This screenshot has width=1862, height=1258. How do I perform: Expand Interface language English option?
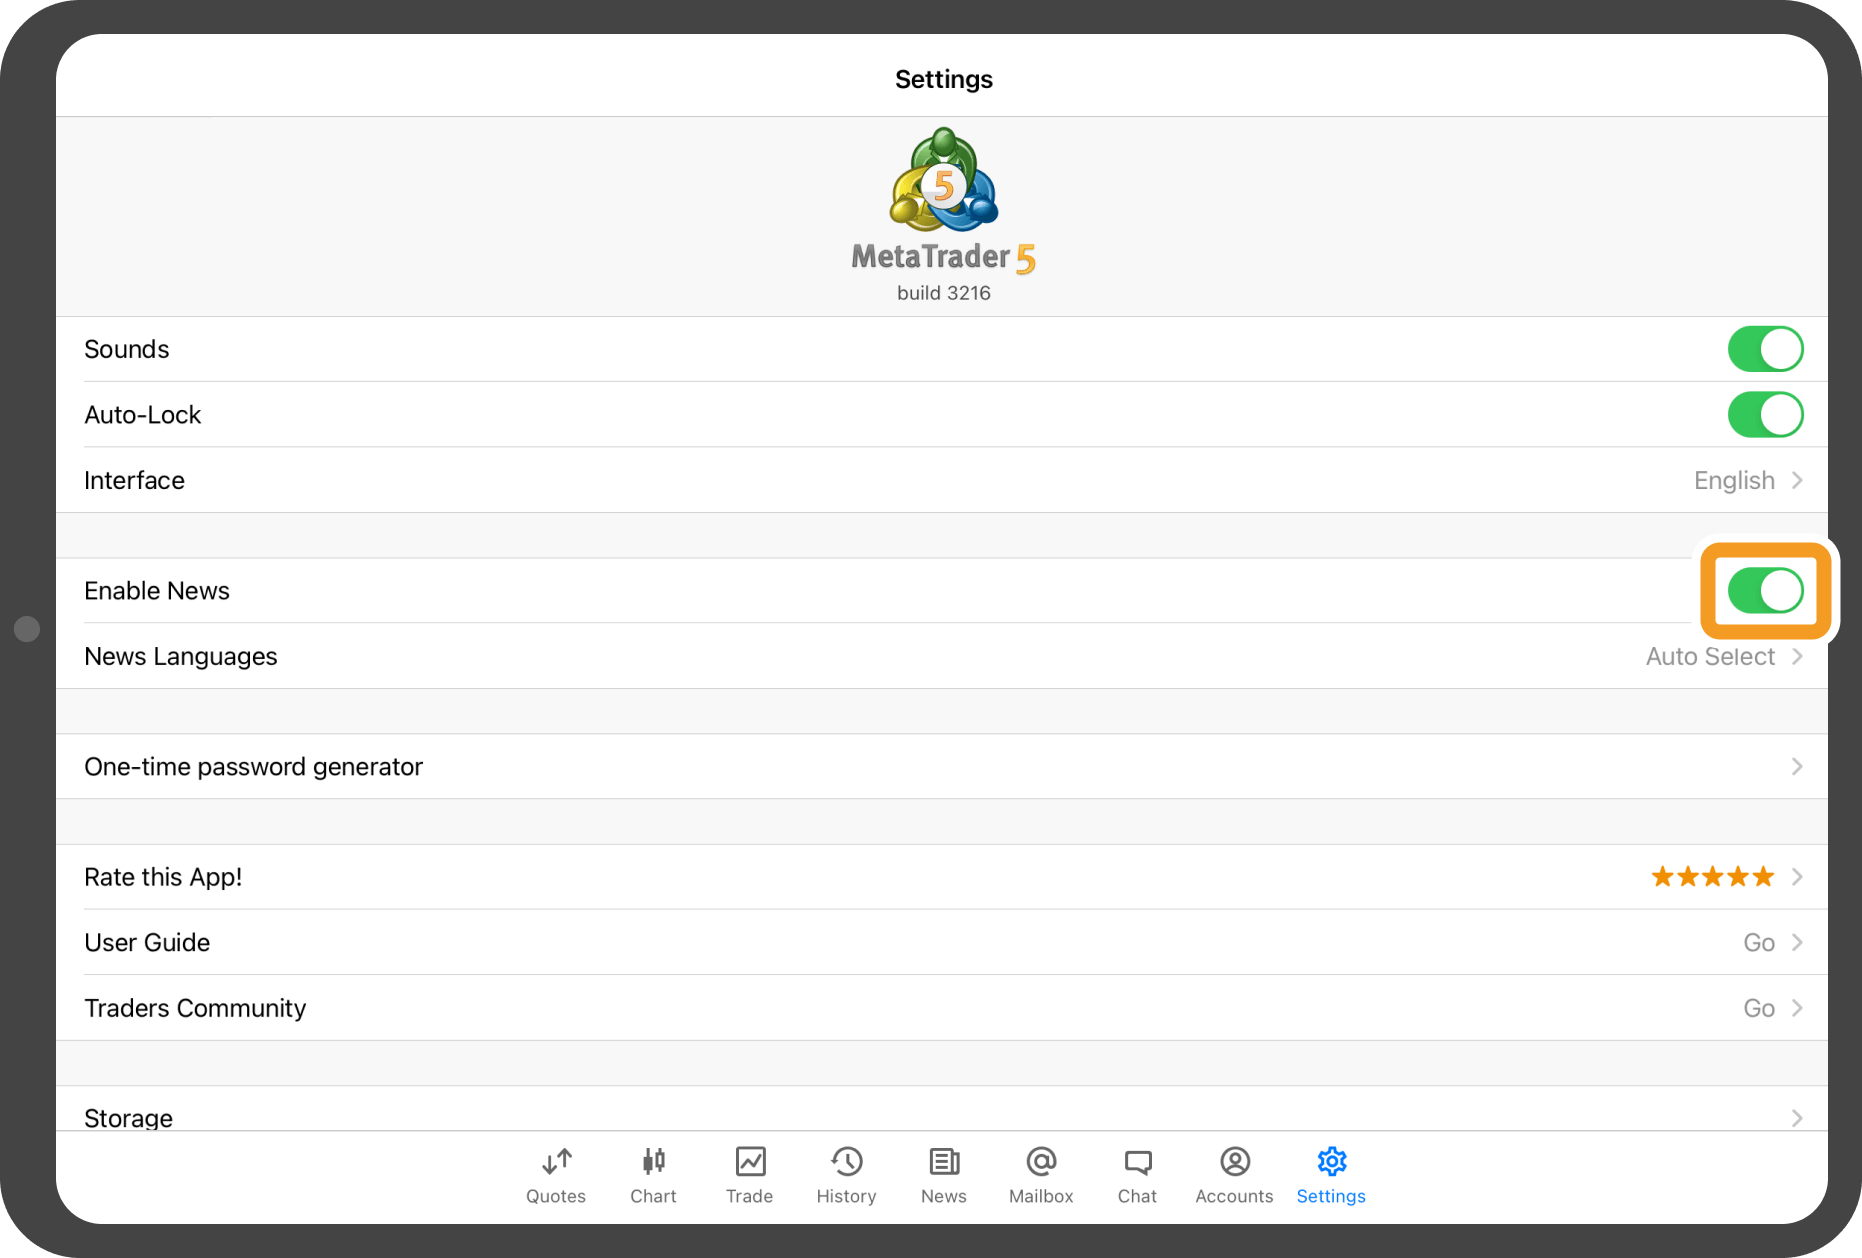[1746, 481]
